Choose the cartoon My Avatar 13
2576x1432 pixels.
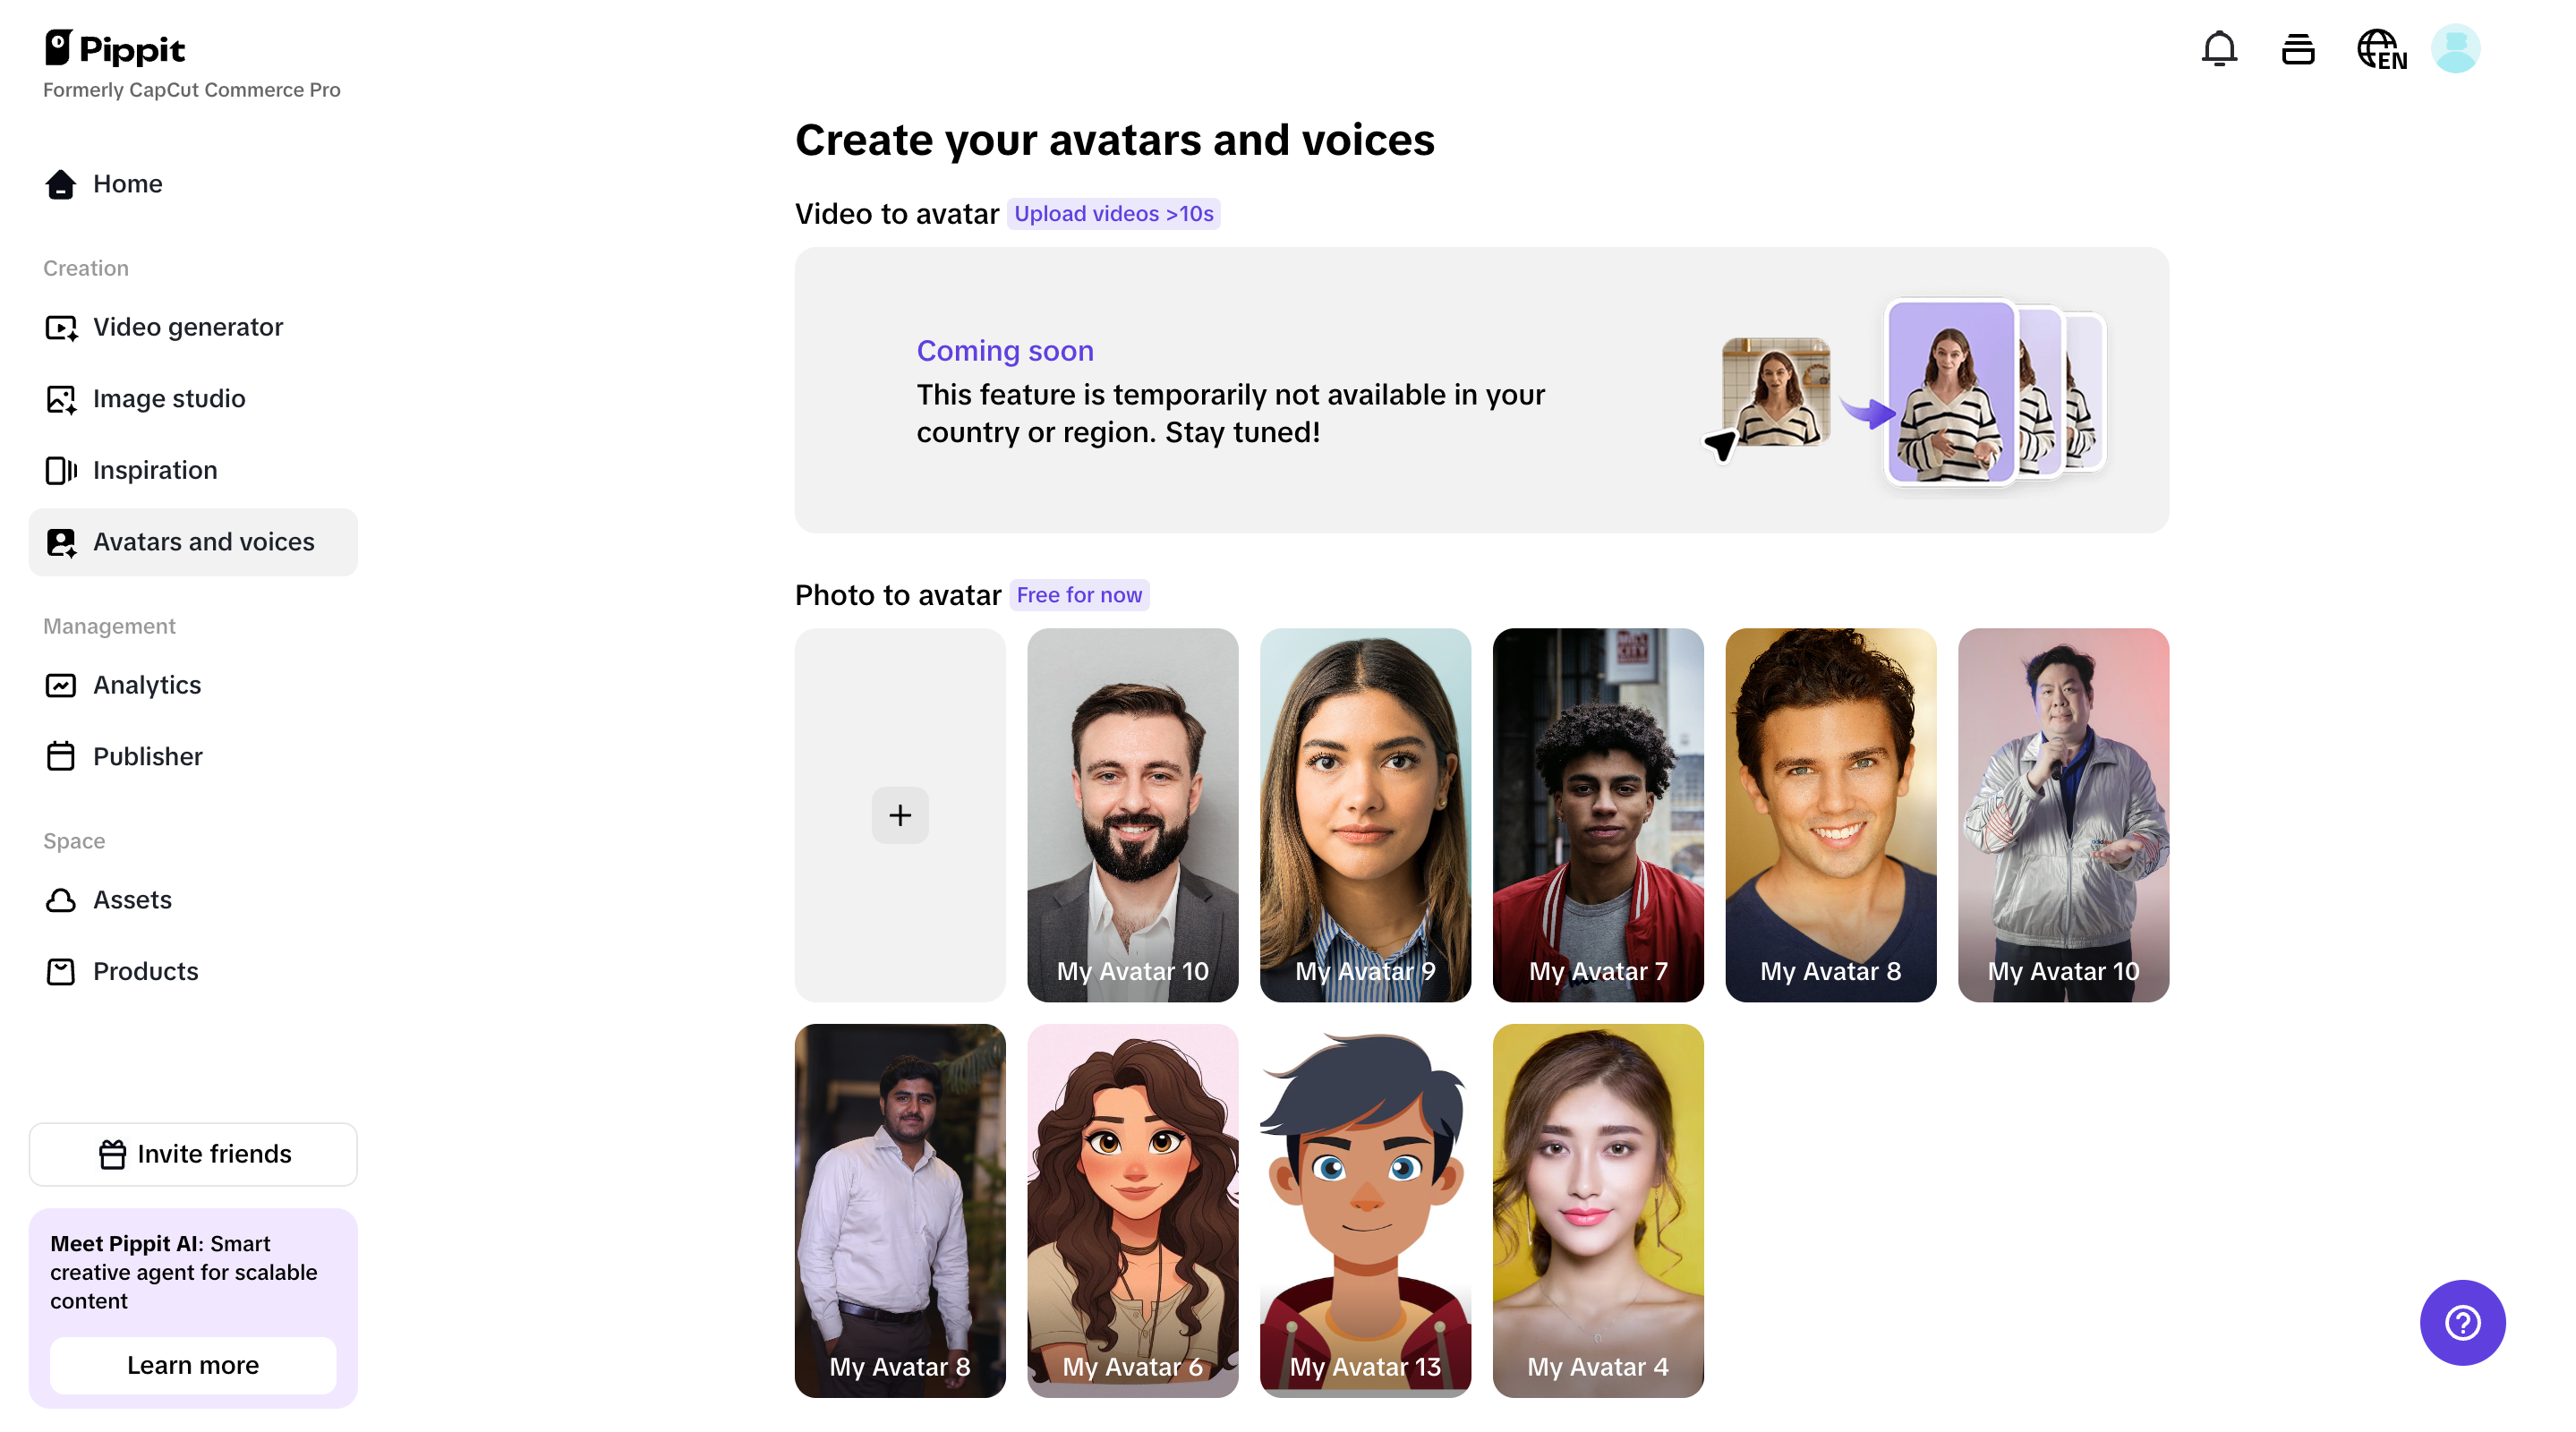pyautogui.click(x=1365, y=1210)
